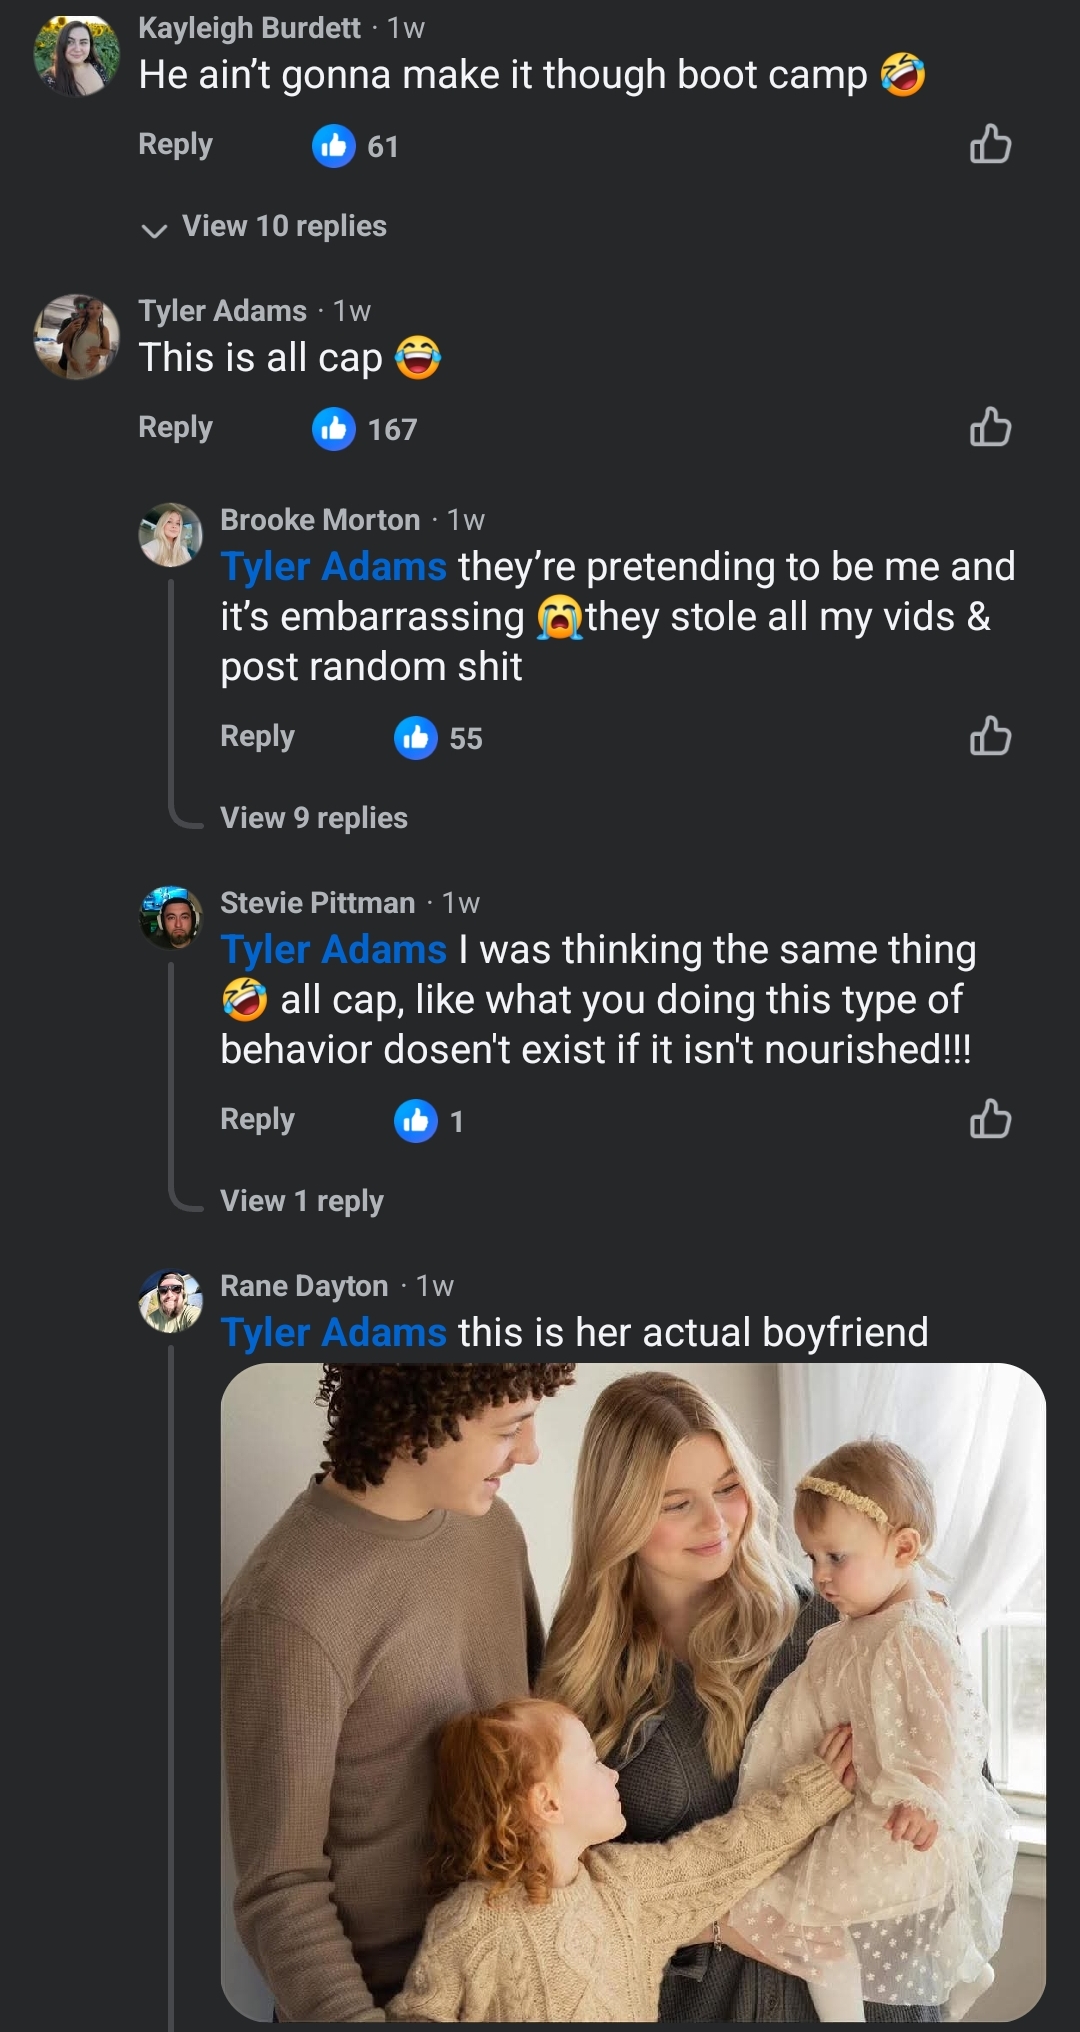Like Kayleigh Burdett's boot camp comment
1080x2032 pixels.
(x=990, y=145)
